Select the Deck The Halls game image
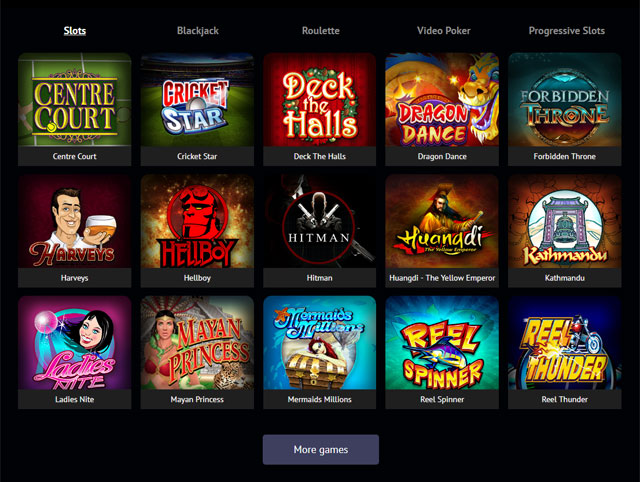This screenshot has height=482, width=640. (x=320, y=100)
